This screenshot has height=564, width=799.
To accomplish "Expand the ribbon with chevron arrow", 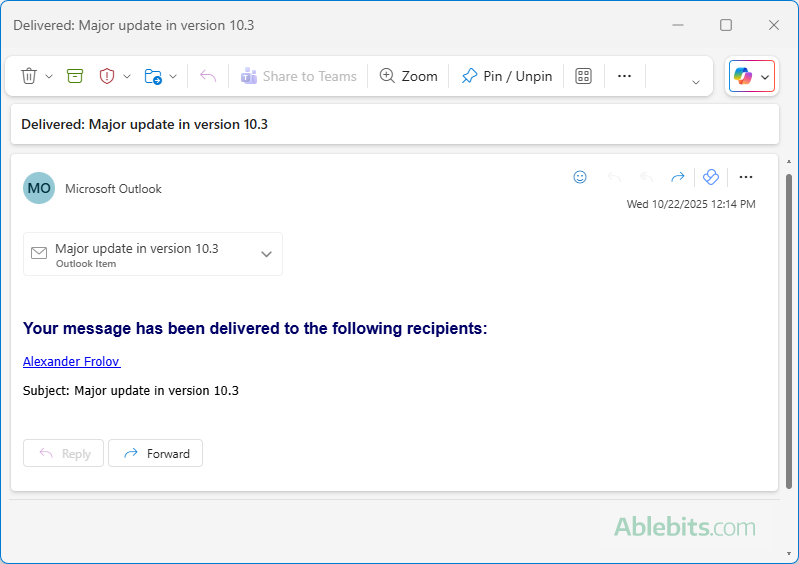I will 696,82.
